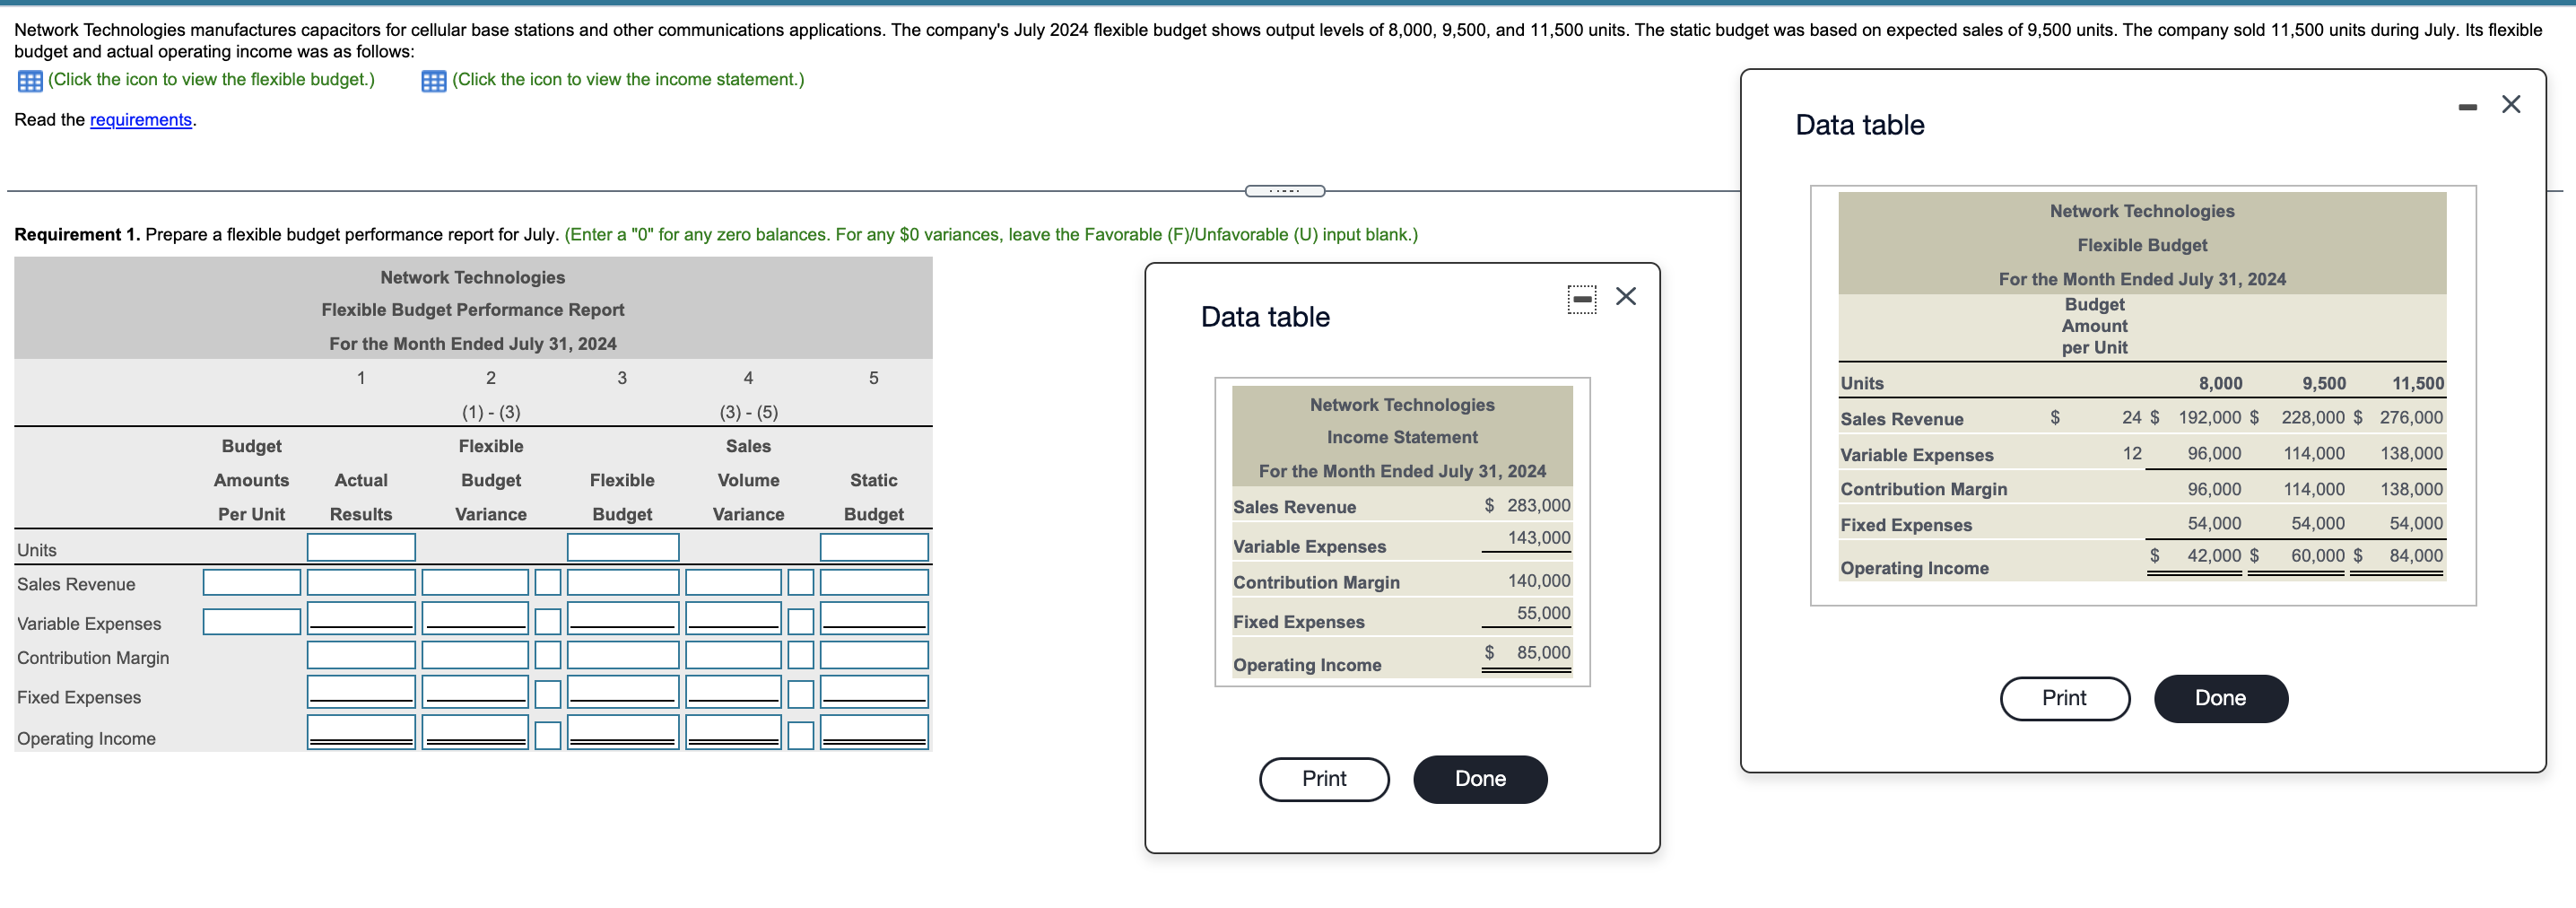
Task: Focus Variable Expenses Budget Amounts Per Unit field
Action: coord(252,622)
